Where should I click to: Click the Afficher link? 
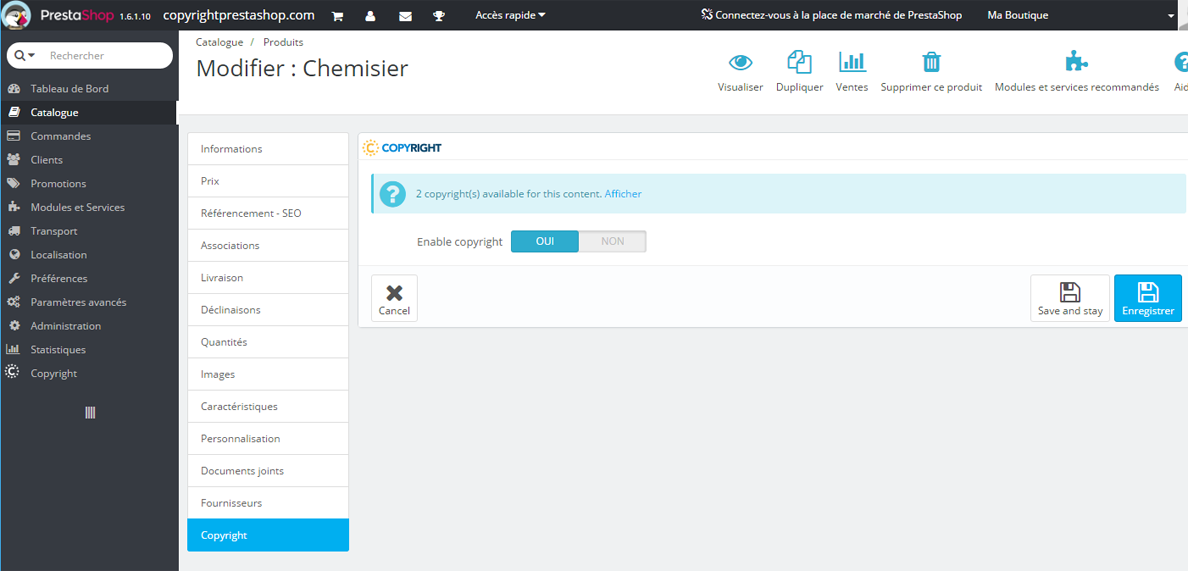pos(623,194)
